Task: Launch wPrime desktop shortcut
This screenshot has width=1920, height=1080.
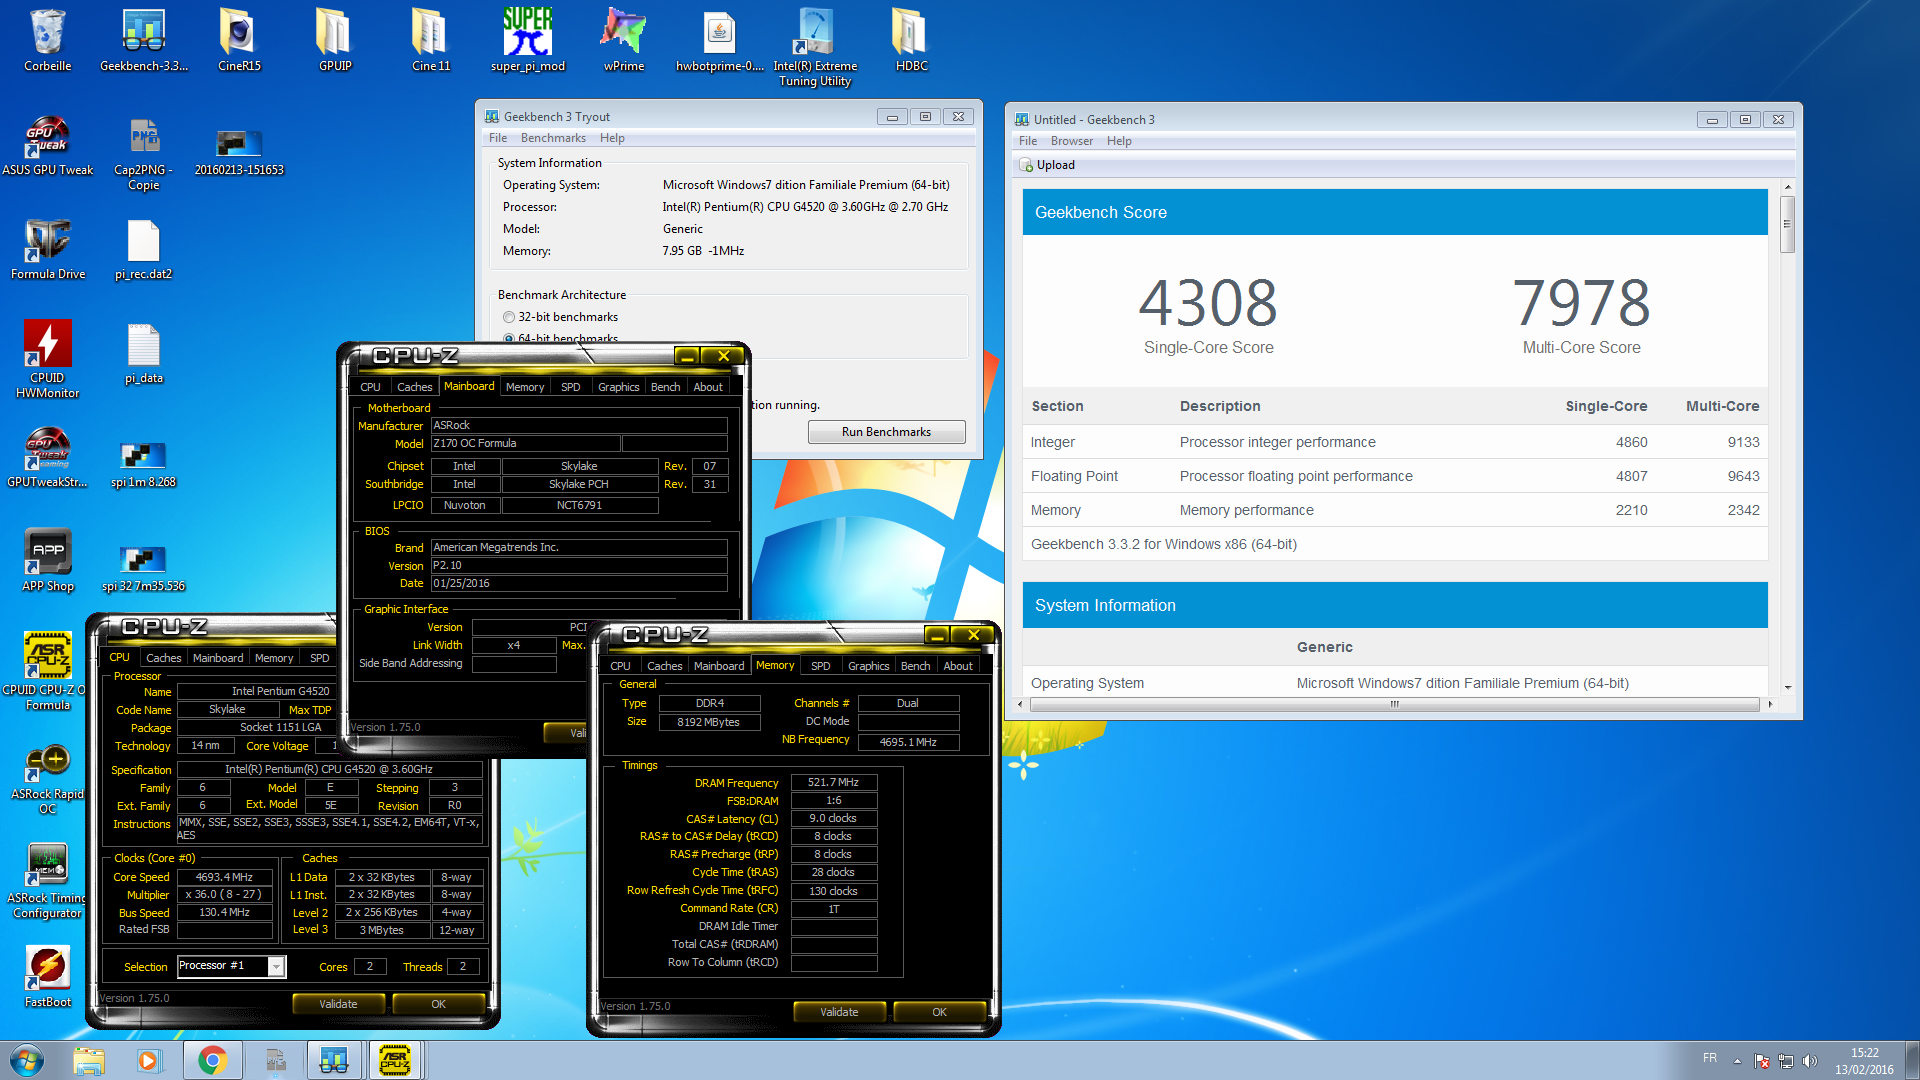Action: 623,40
